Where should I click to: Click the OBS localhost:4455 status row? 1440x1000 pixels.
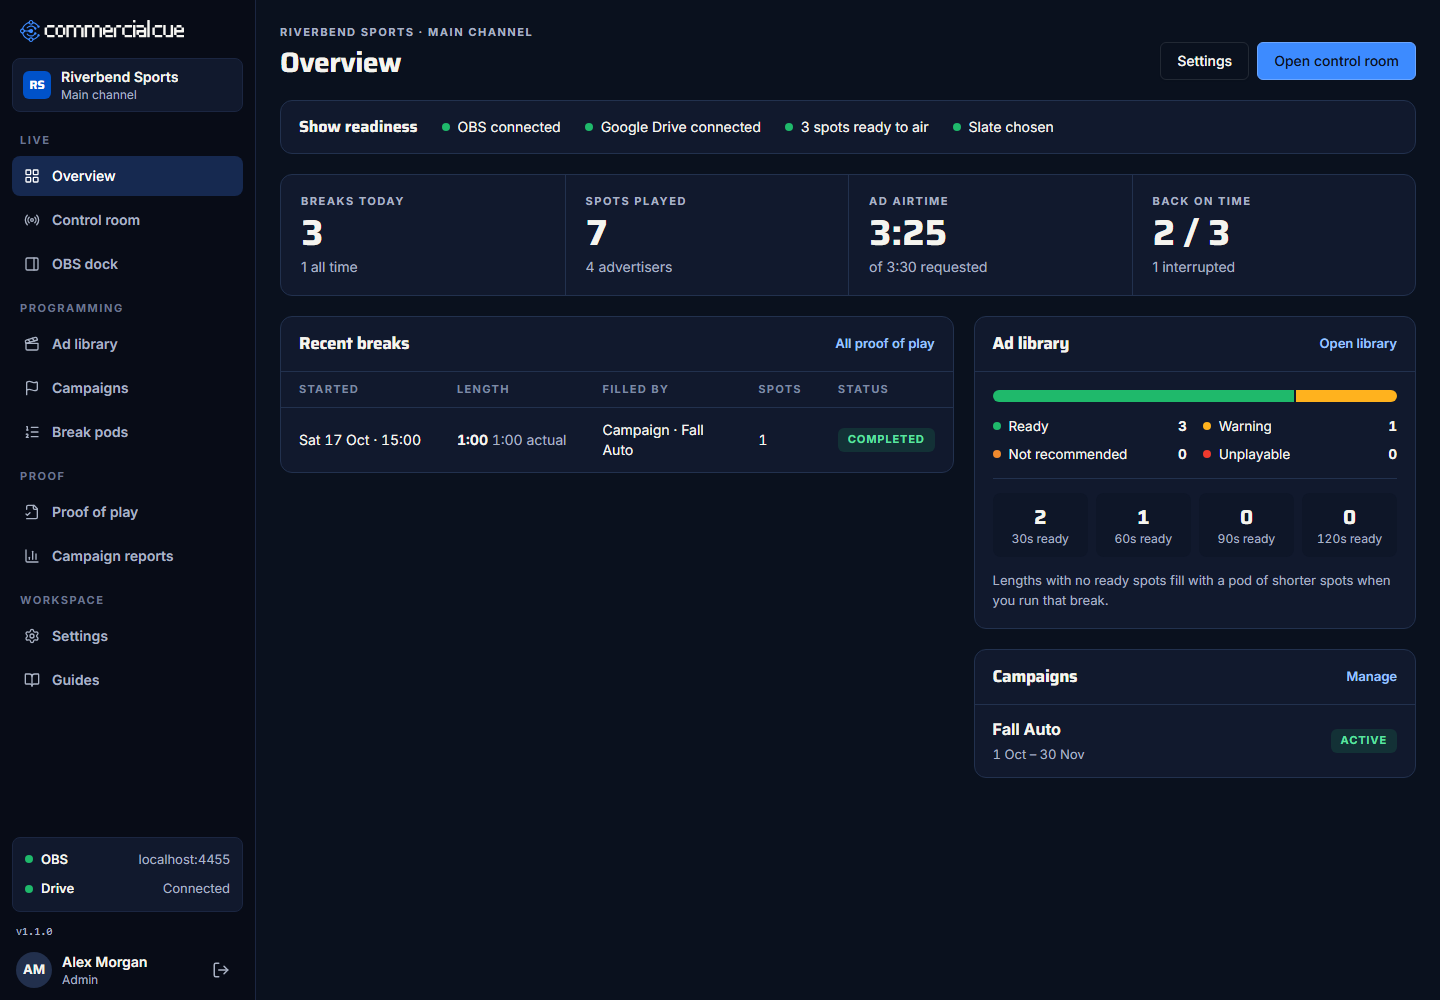click(x=127, y=859)
